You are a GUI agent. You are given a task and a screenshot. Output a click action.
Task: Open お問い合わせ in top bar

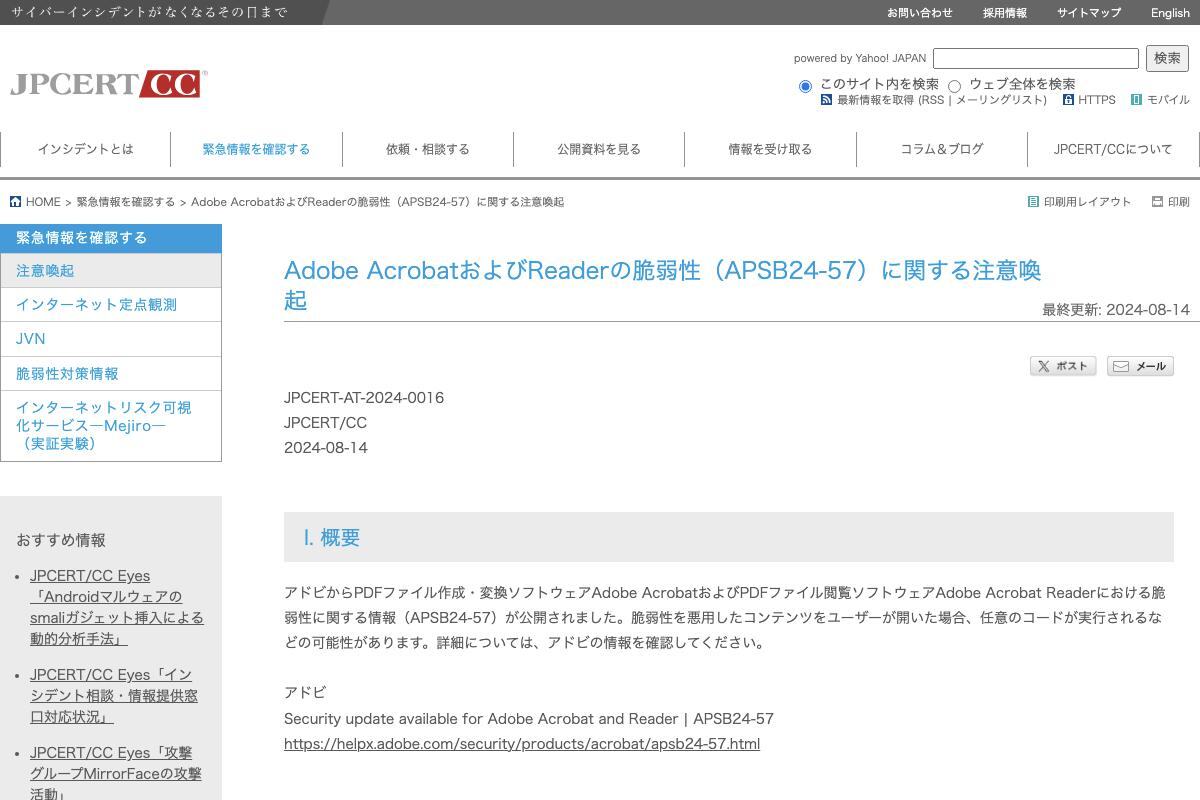pos(920,13)
